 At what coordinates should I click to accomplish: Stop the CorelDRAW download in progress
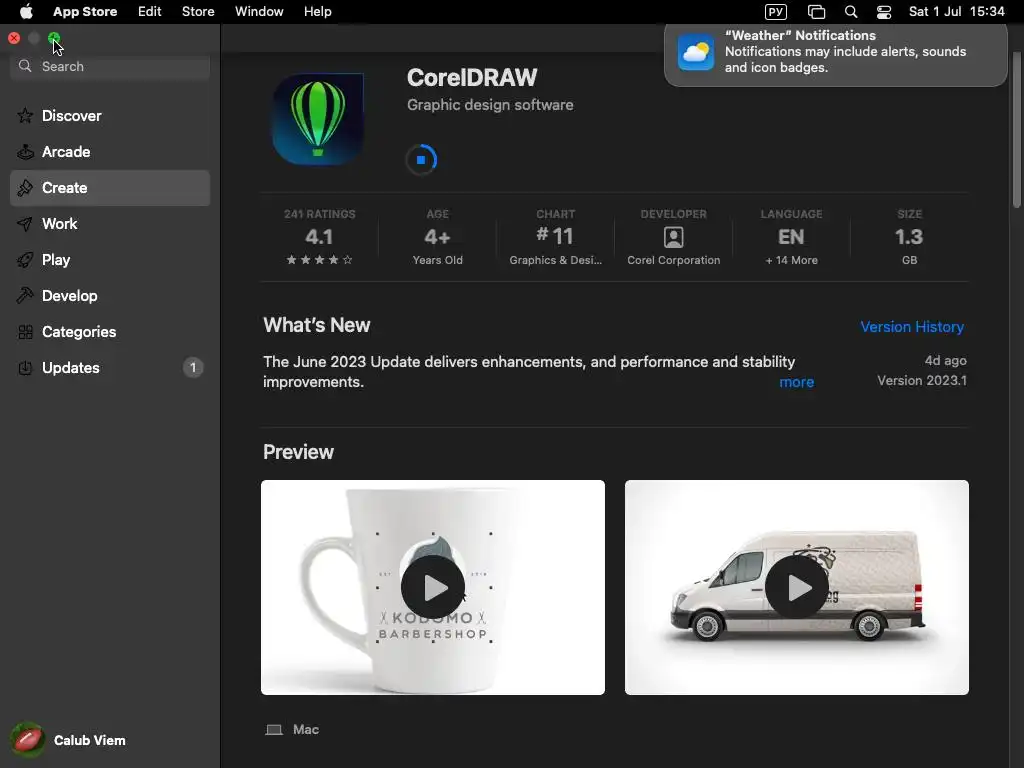(x=421, y=159)
